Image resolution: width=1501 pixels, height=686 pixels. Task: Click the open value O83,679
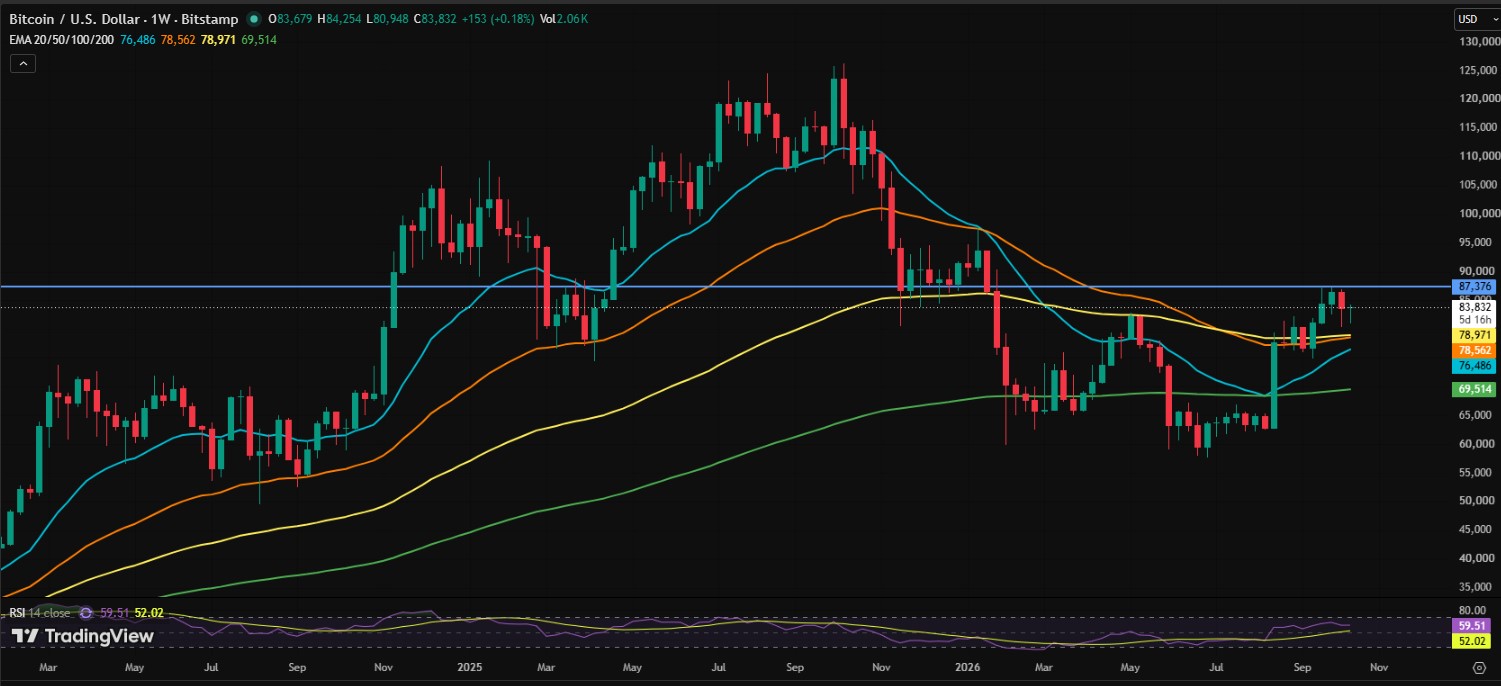(x=290, y=19)
